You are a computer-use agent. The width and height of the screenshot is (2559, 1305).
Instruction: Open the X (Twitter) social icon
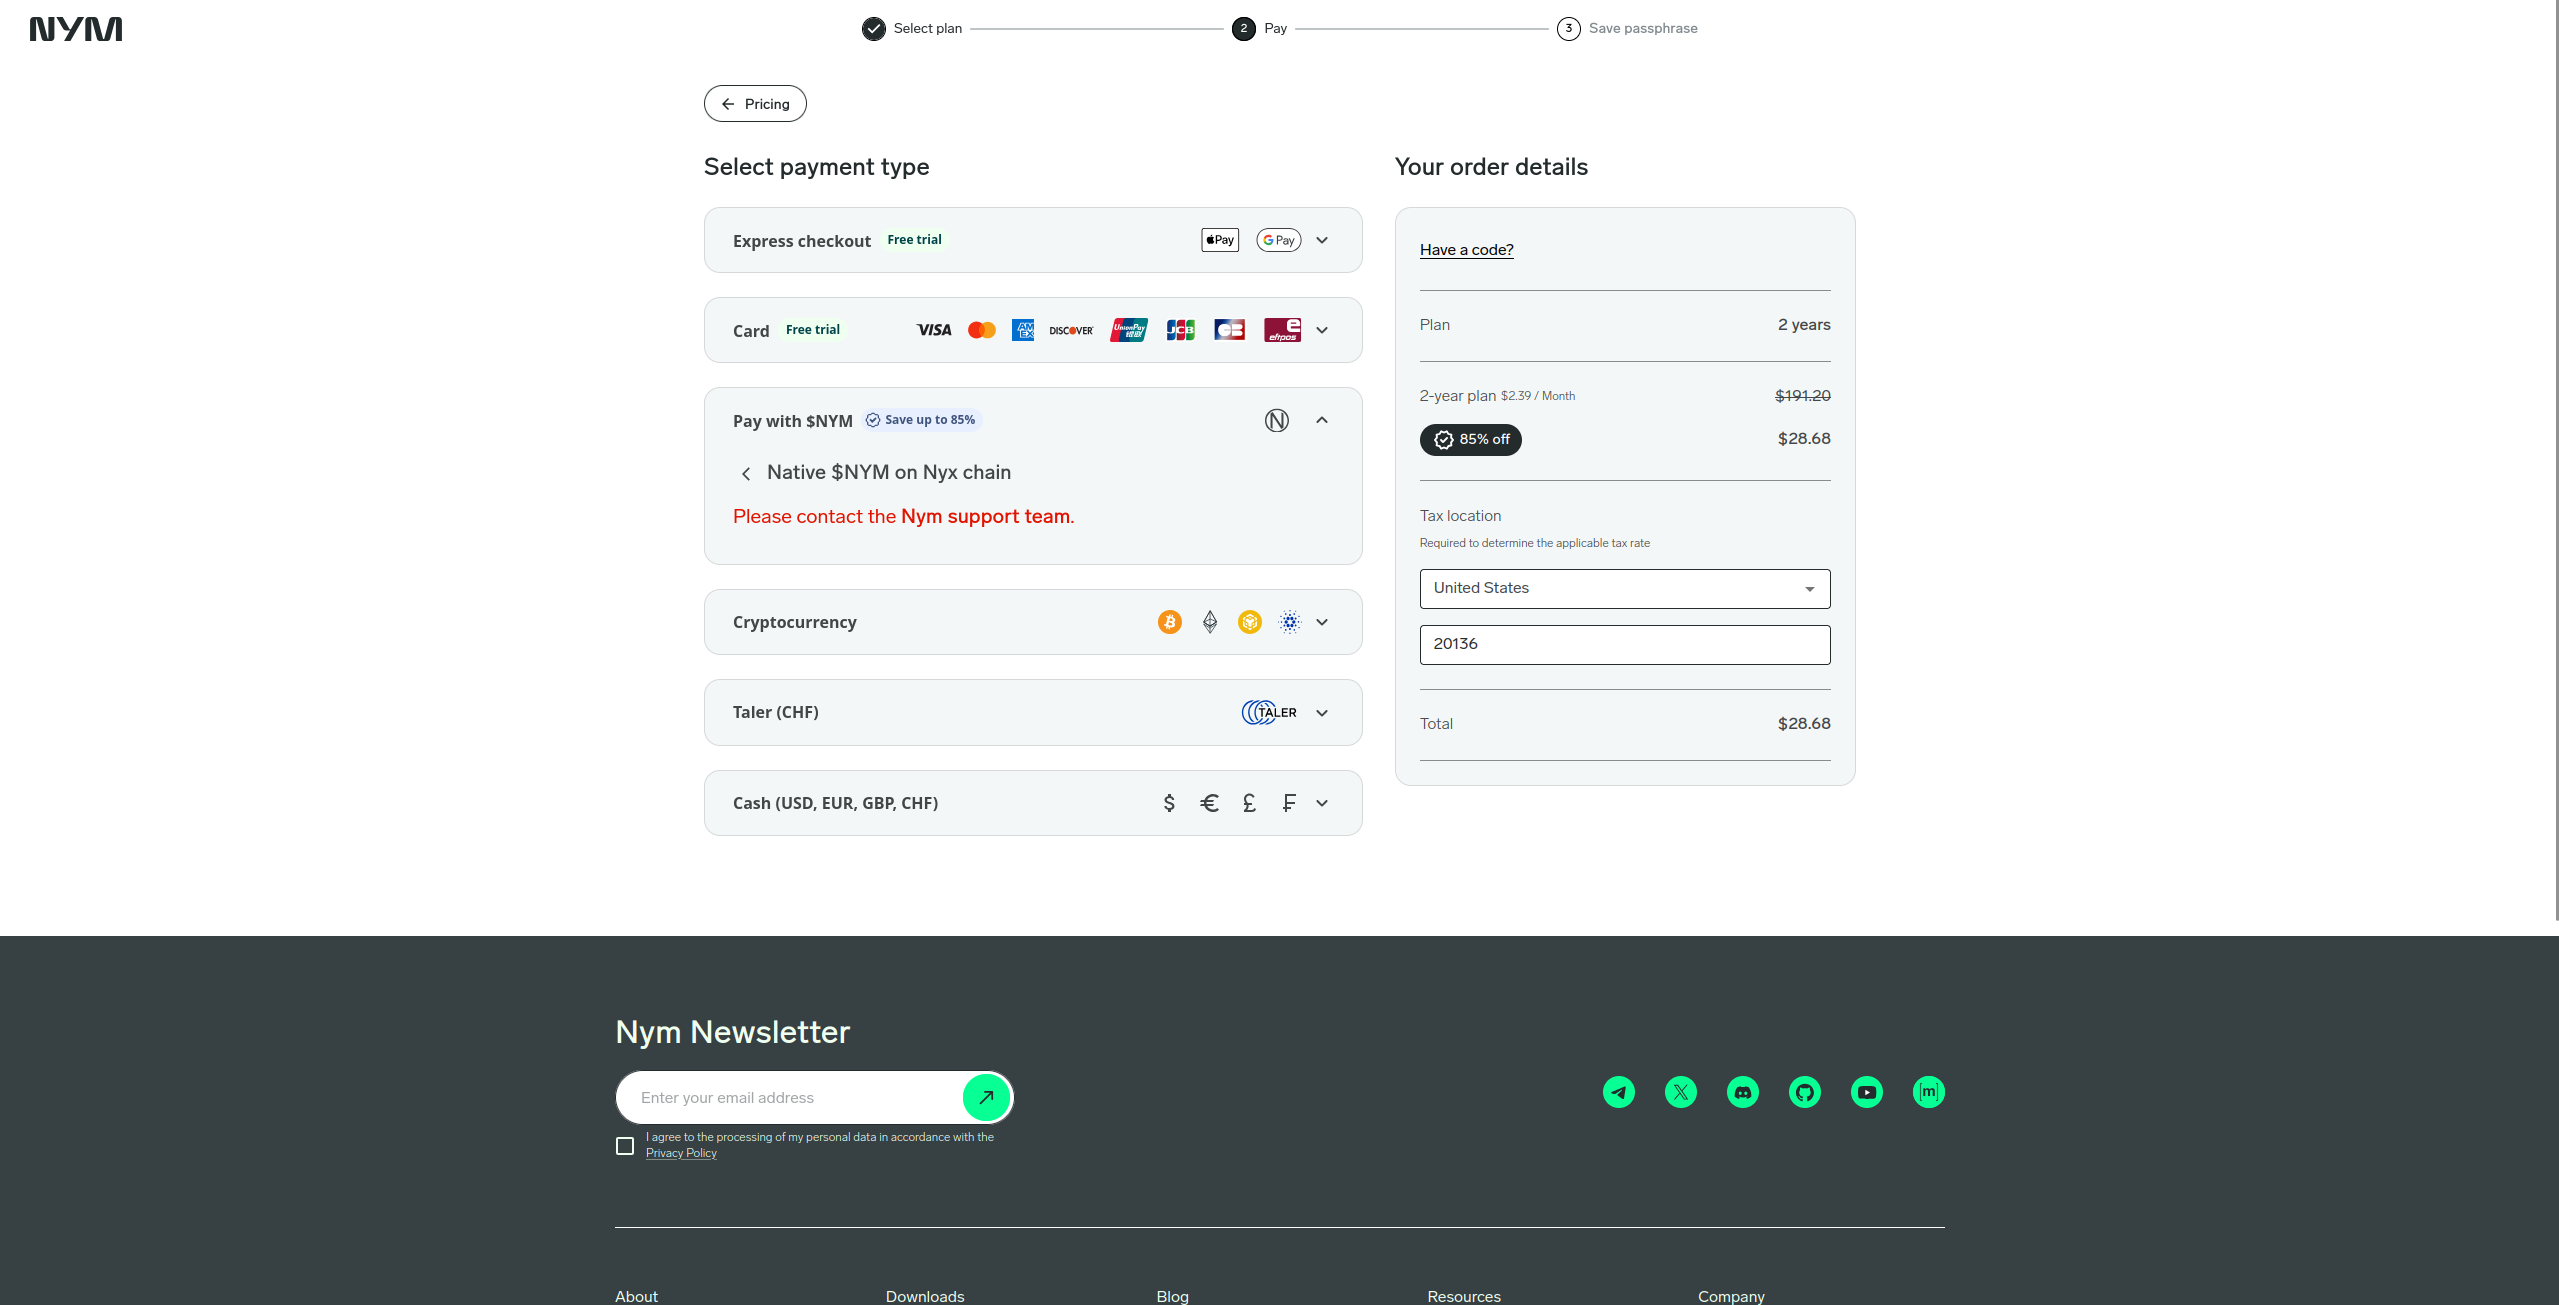tap(1680, 1092)
